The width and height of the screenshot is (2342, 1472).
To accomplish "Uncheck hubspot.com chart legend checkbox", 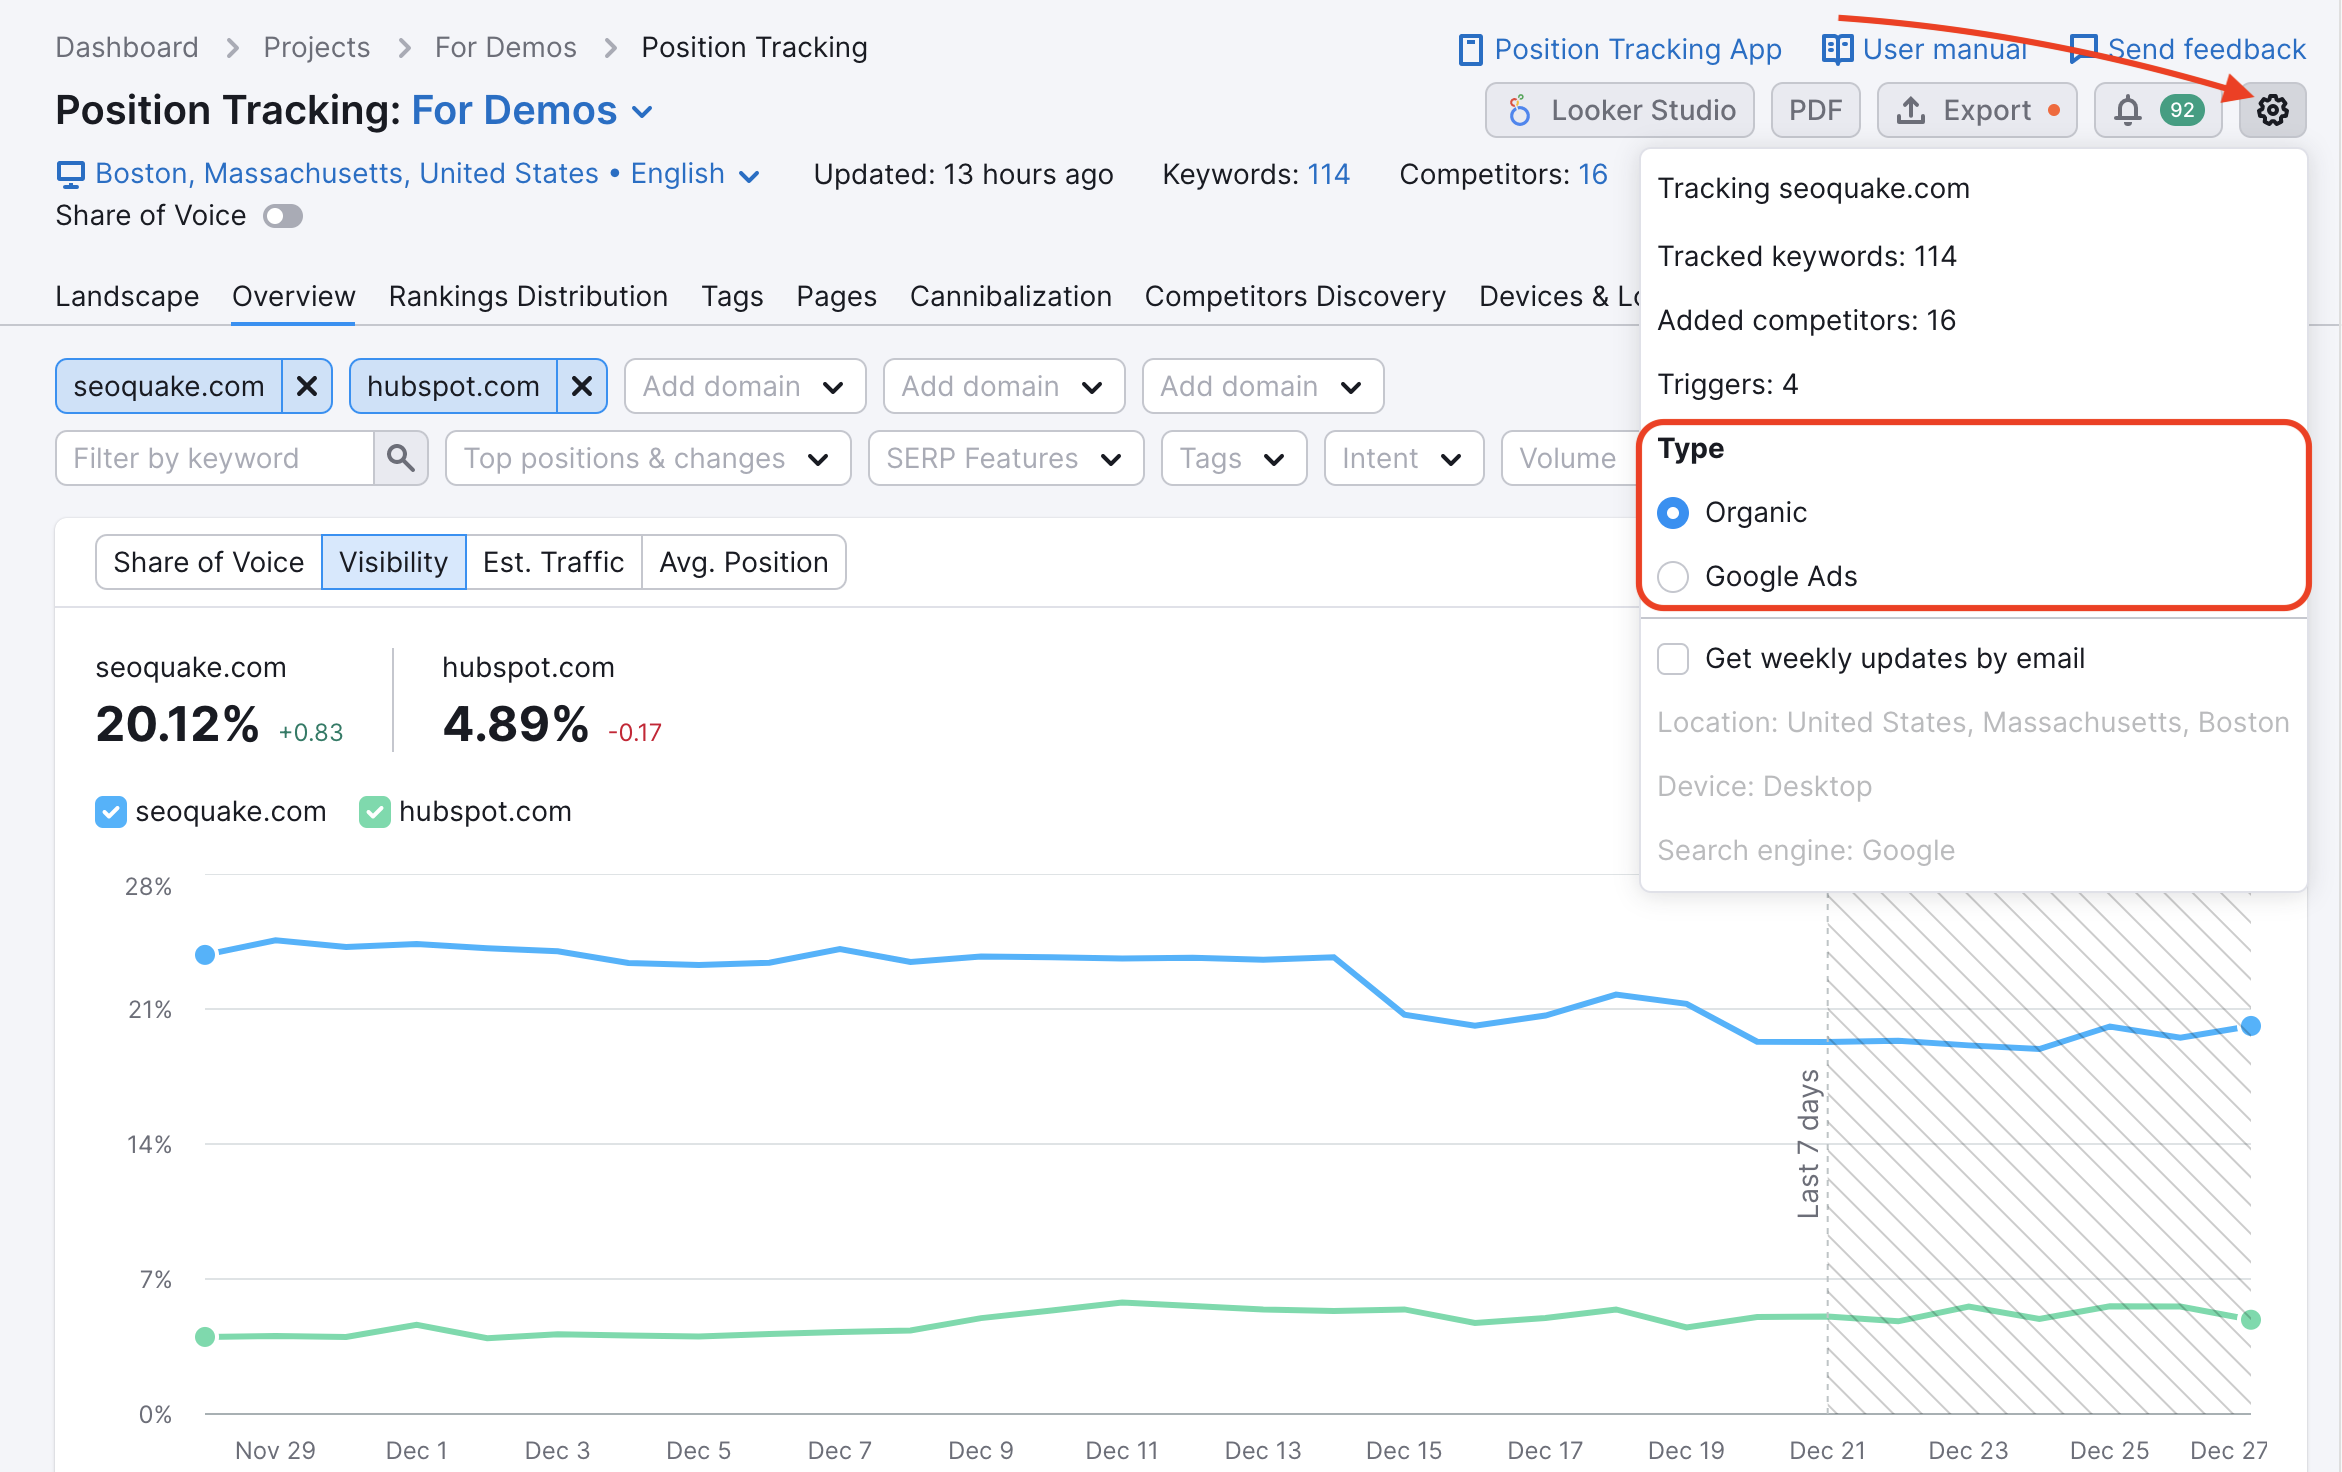I will tap(375, 812).
